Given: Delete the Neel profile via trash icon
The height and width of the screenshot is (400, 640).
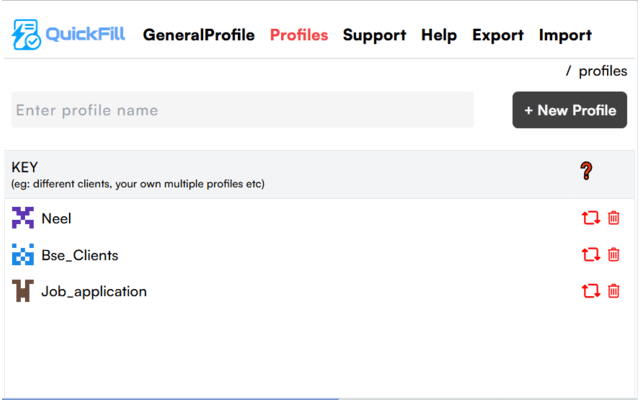Looking at the screenshot, I should click(613, 218).
